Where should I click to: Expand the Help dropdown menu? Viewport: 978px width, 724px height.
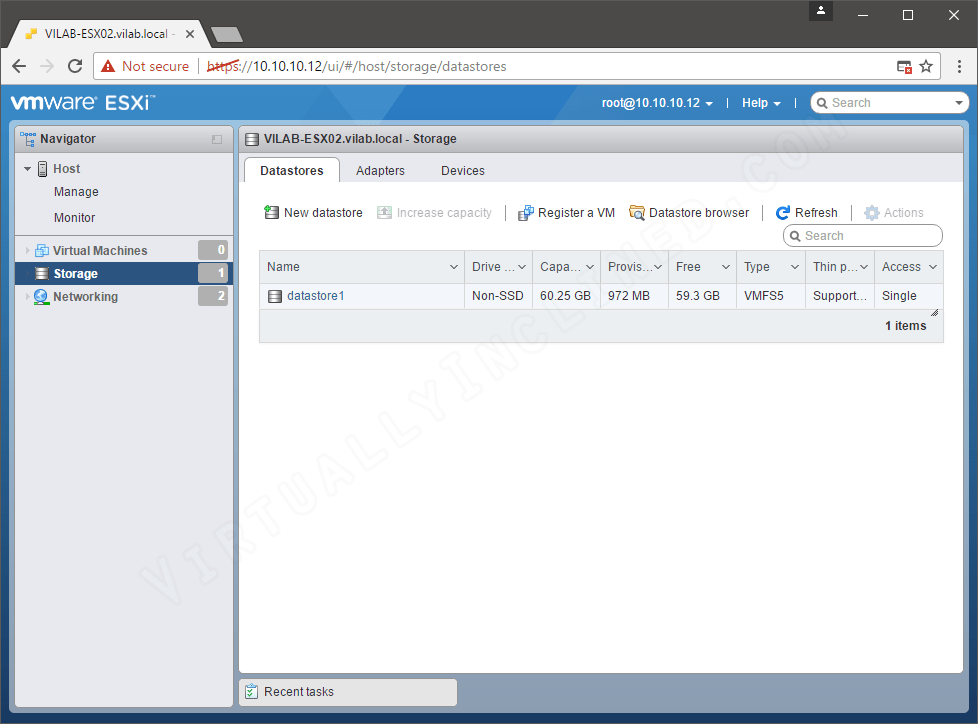(x=761, y=102)
